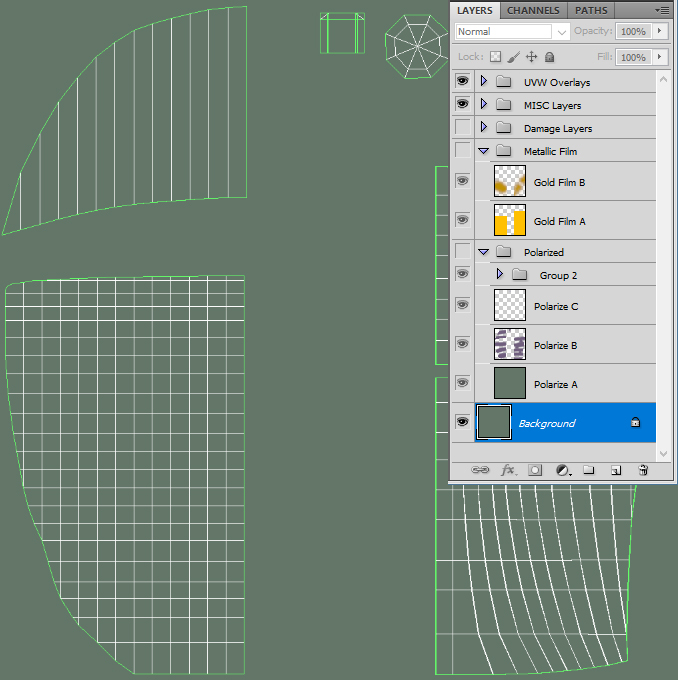The height and width of the screenshot is (680, 678).
Task: Create a new layer
Action: pyautogui.click(x=616, y=470)
